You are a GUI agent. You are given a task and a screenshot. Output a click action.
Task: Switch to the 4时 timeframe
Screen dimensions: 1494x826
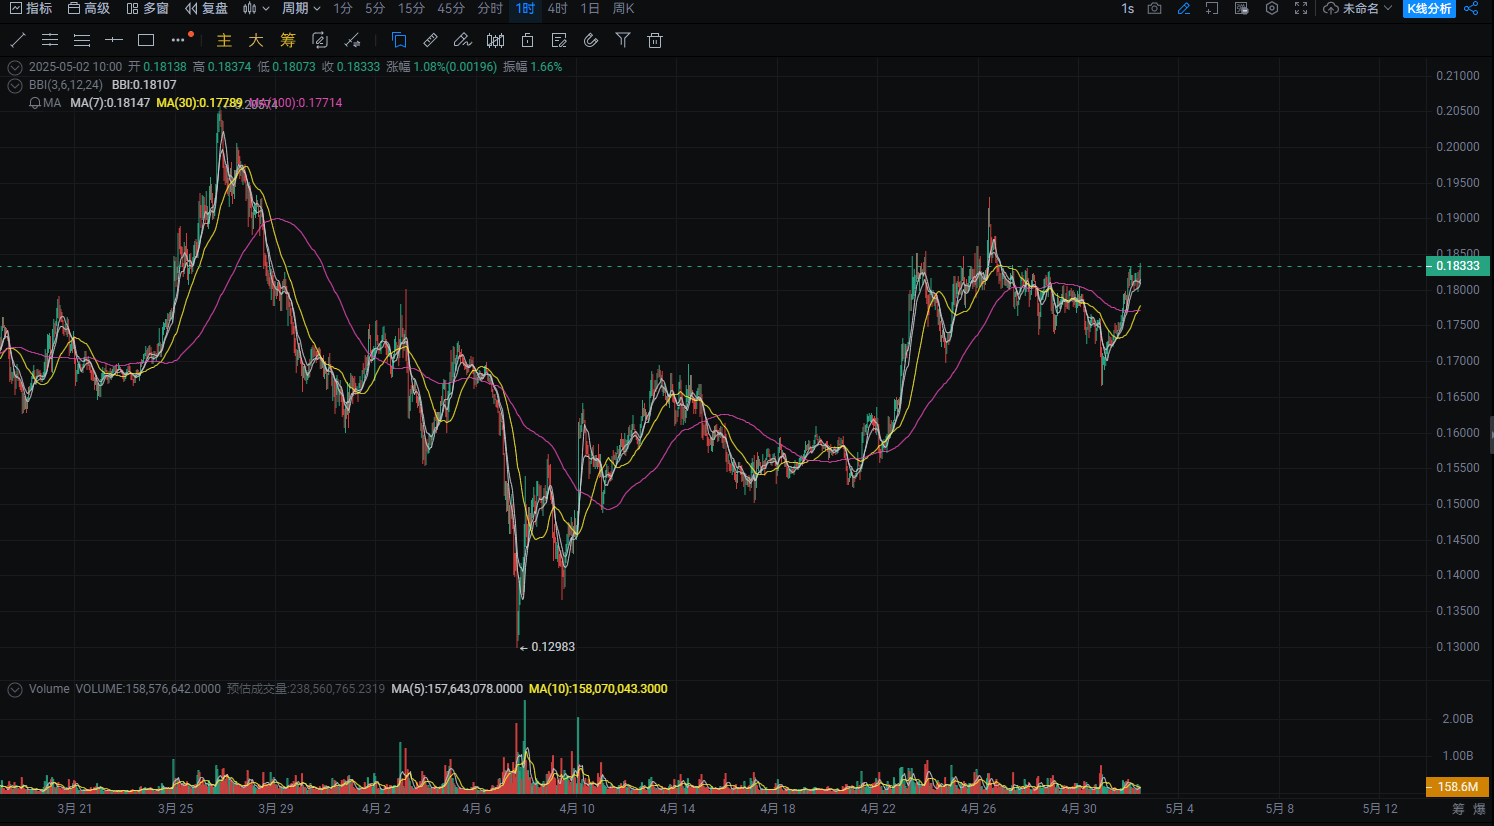(x=558, y=8)
